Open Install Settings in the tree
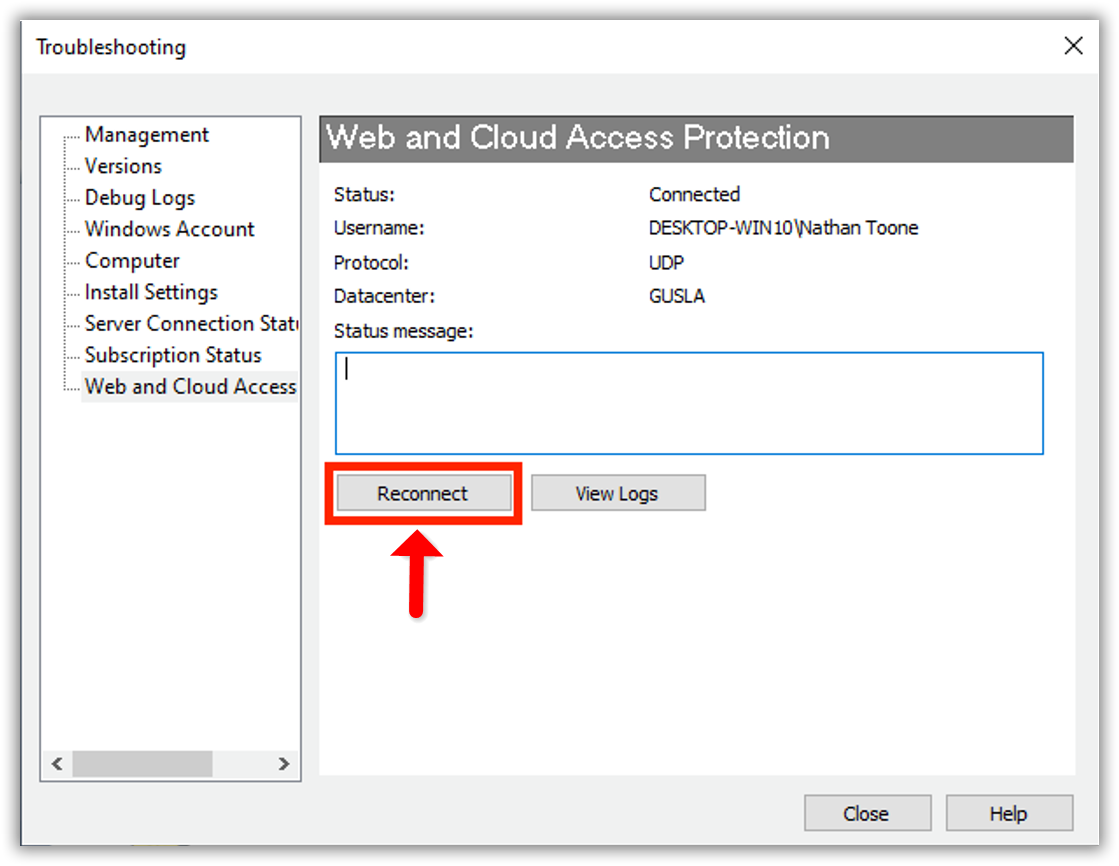The width and height of the screenshot is (1119, 866). click(151, 292)
